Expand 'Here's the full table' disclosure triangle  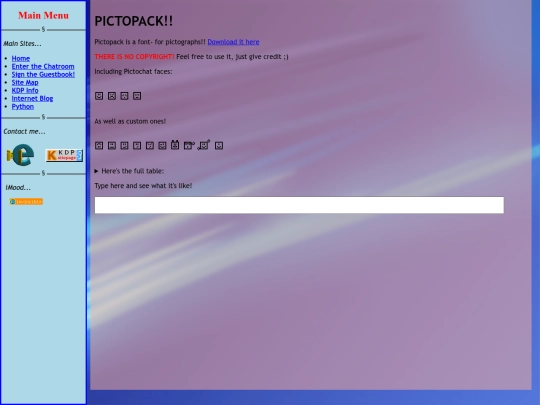(96, 171)
